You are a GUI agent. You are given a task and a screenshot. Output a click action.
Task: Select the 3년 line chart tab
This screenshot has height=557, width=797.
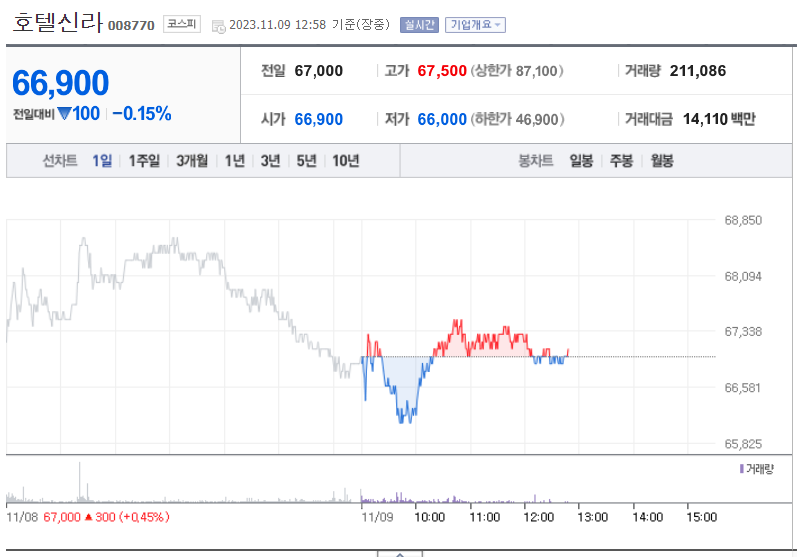click(x=270, y=161)
